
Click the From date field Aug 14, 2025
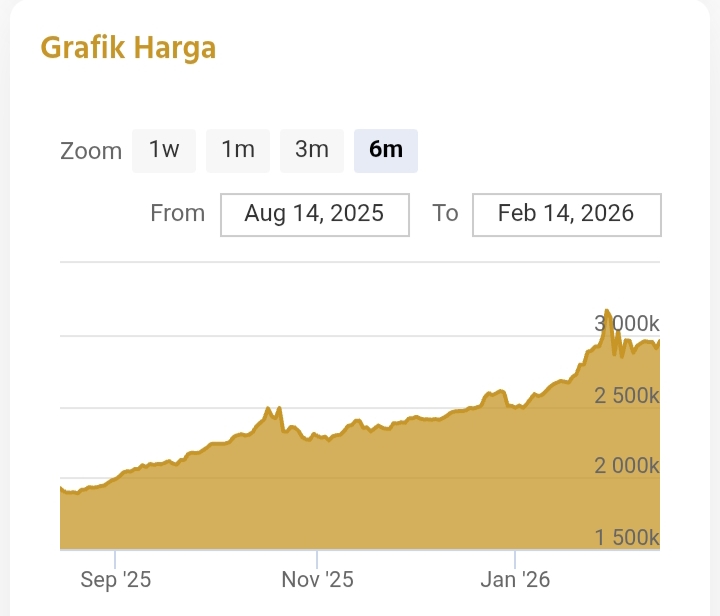tap(314, 214)
